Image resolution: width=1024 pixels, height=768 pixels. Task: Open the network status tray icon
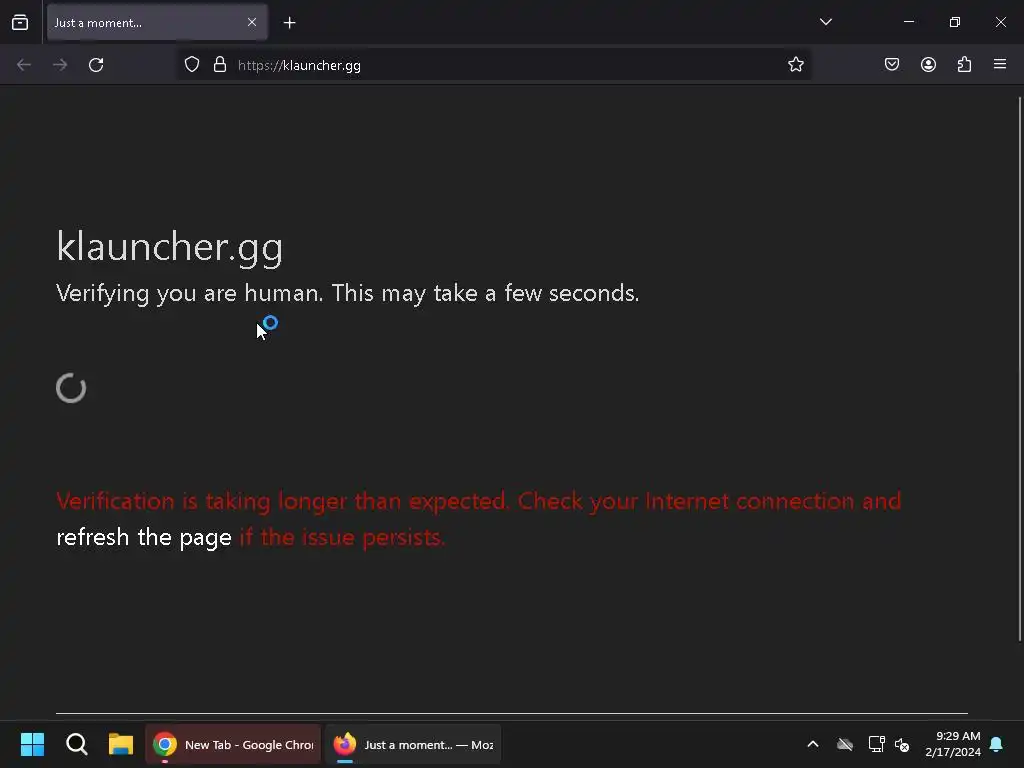[876, 744]
